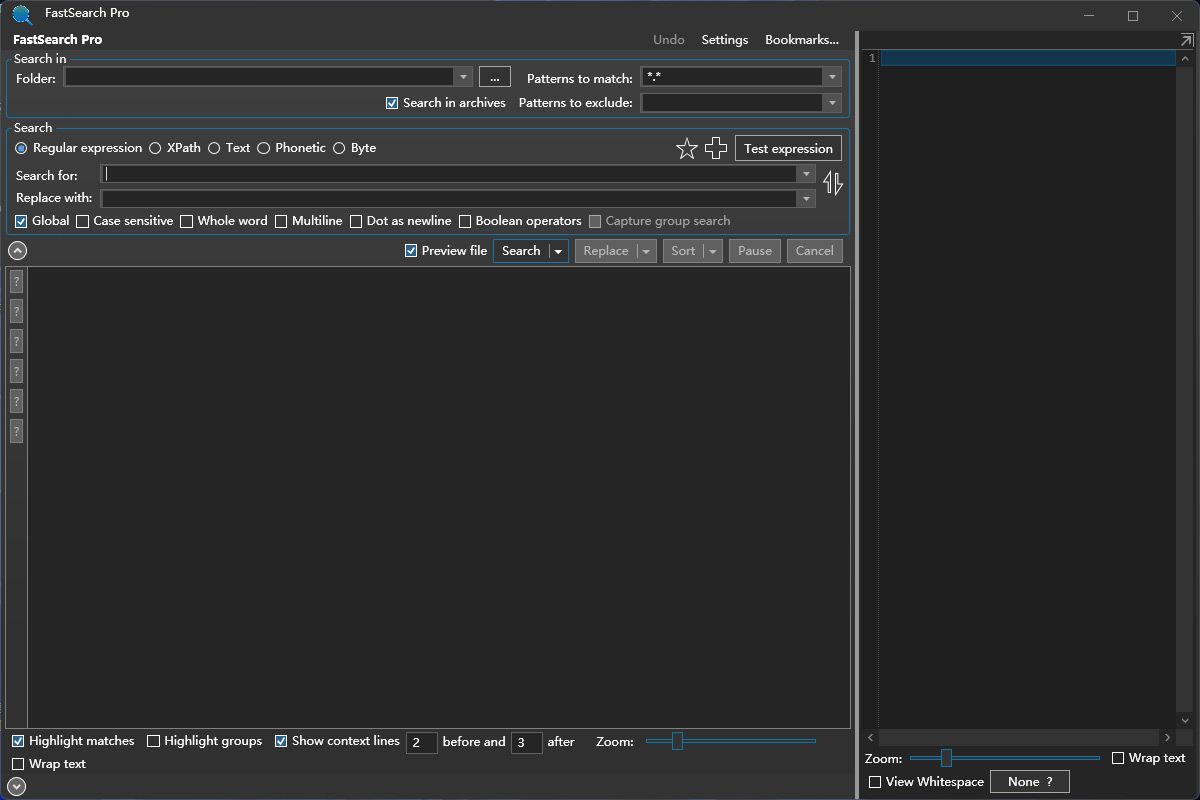The image size is (1200, 800).
Task: Adjust the preview pane Zoom slider
Action: pos(1004,758)
